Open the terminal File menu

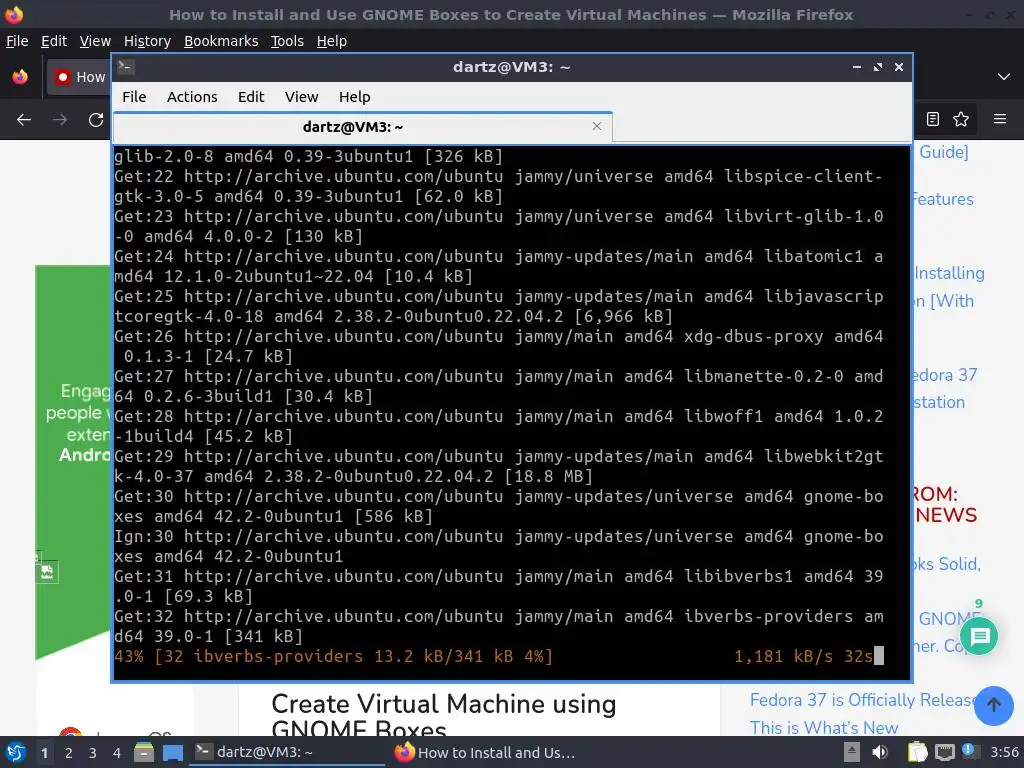(134, 97)
